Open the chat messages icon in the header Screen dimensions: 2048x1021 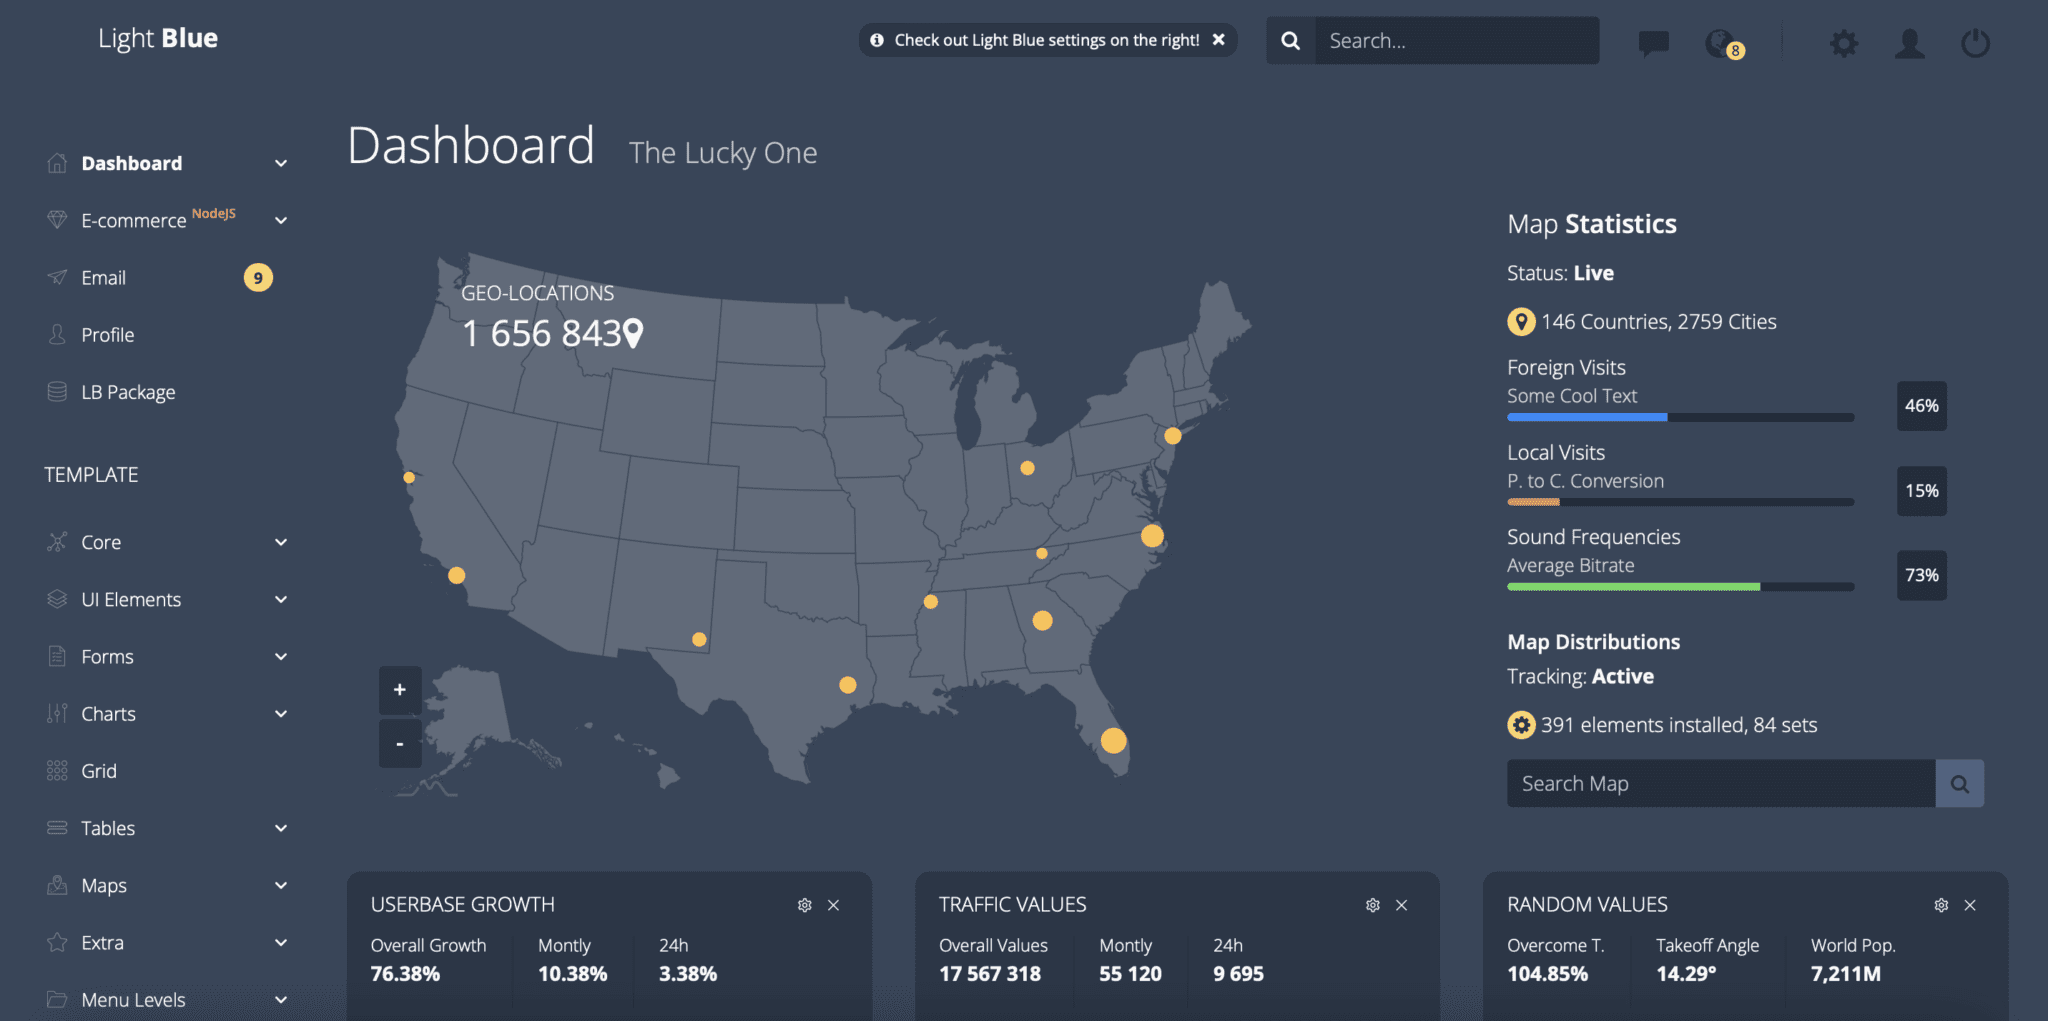1653,42
